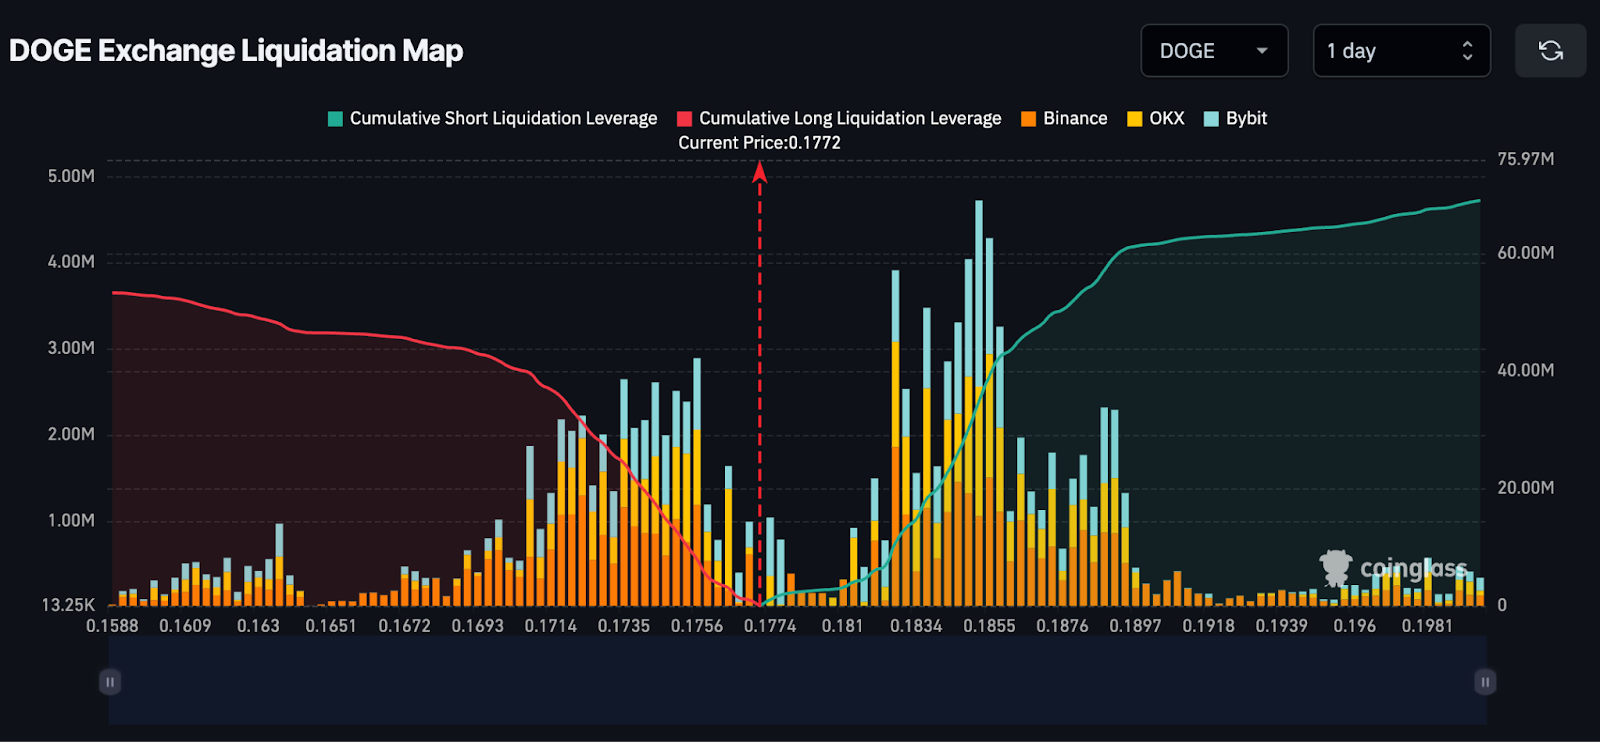1600x742 pixels.
Task: Click the red Long Liquidation legend swatch
Action: (685, 119)
